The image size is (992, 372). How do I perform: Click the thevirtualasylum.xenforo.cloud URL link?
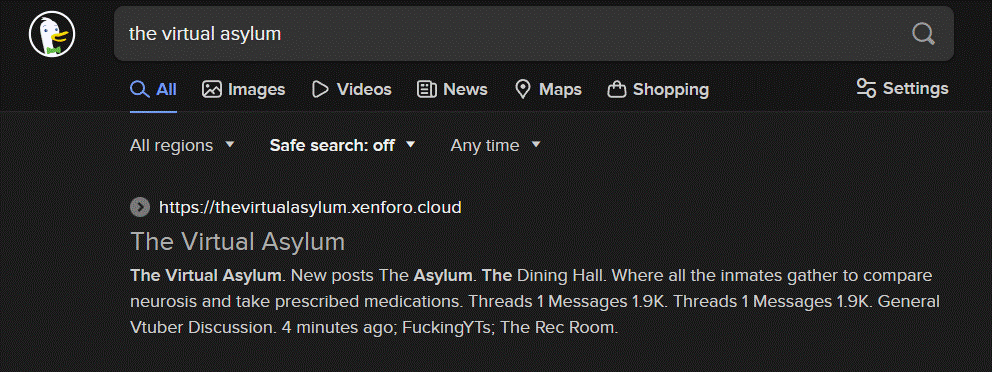310,207
